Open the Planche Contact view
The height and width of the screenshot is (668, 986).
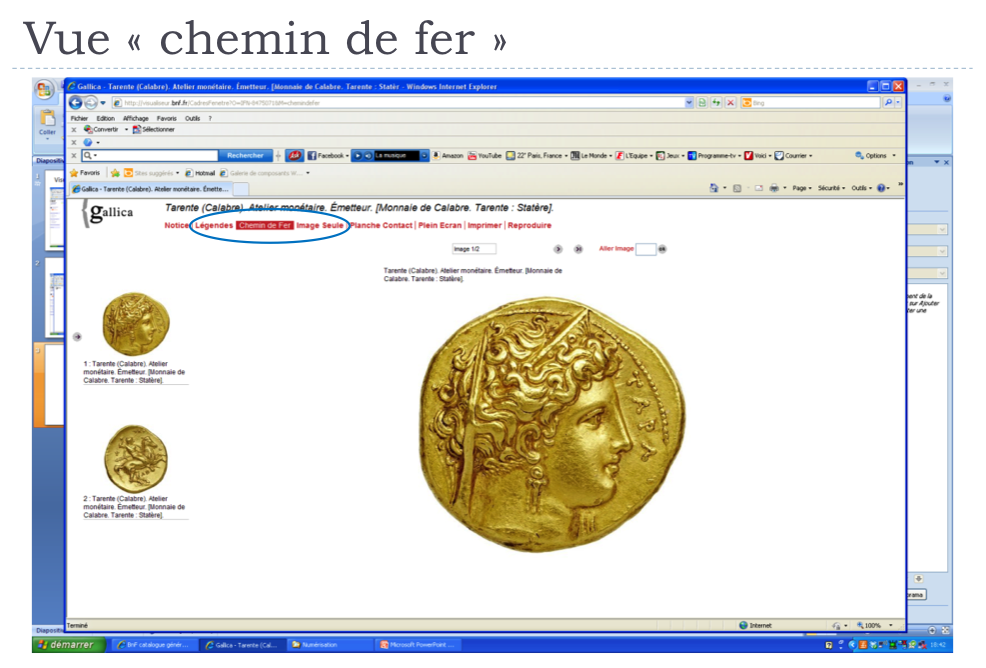381,225
